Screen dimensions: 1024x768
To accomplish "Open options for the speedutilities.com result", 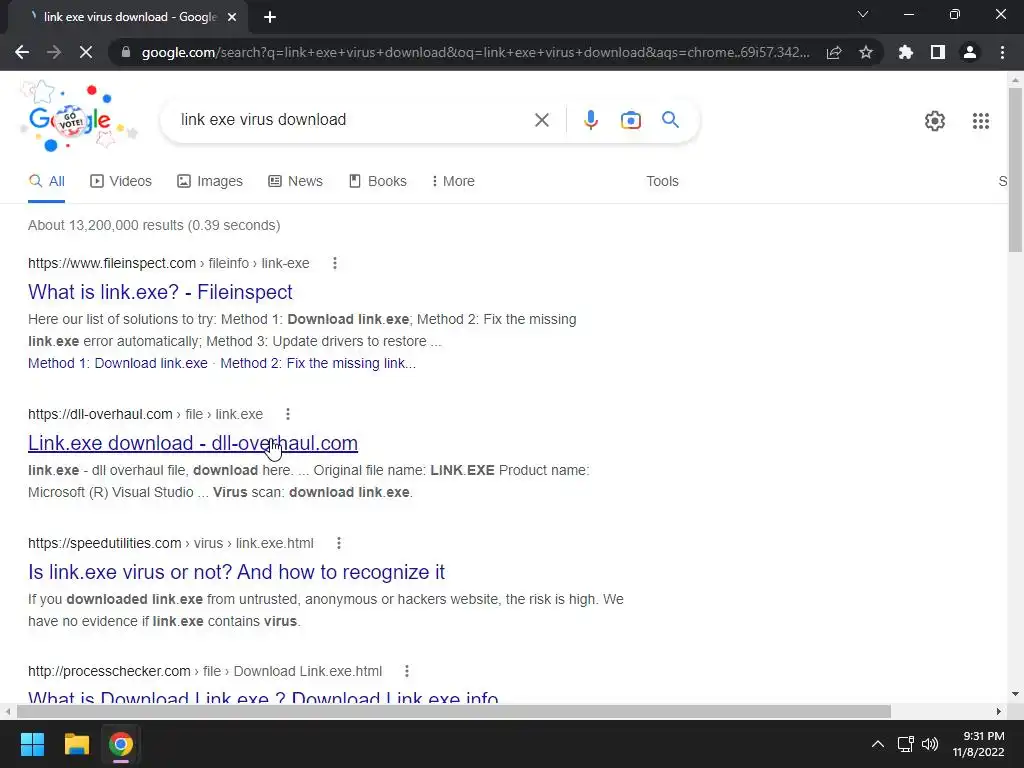I will 339,543.
